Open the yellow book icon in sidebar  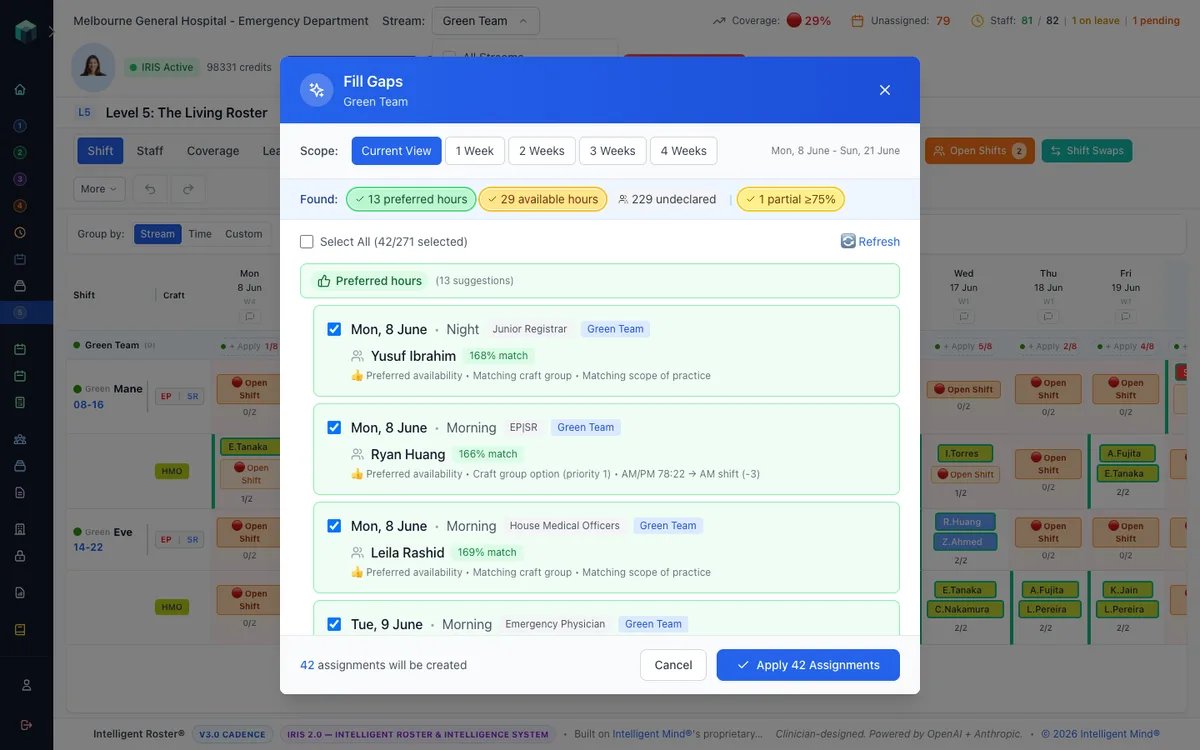[x=20, y=629]
